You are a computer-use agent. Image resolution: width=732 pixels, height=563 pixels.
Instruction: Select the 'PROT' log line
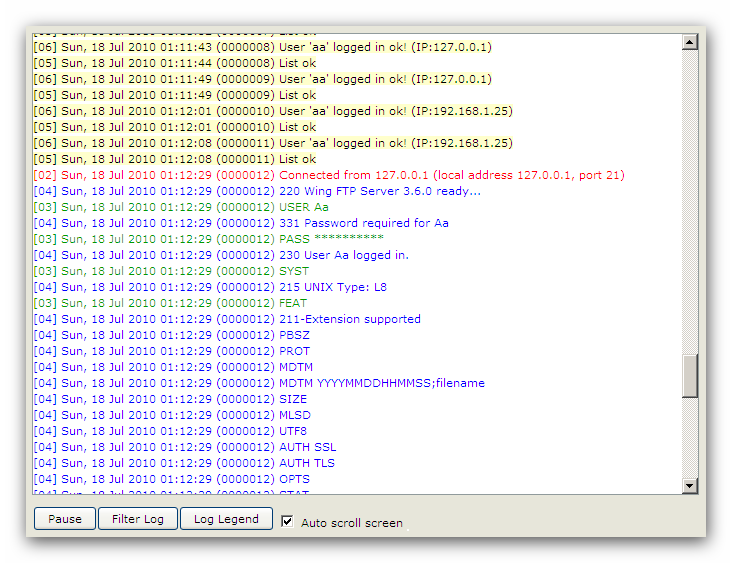171,351
